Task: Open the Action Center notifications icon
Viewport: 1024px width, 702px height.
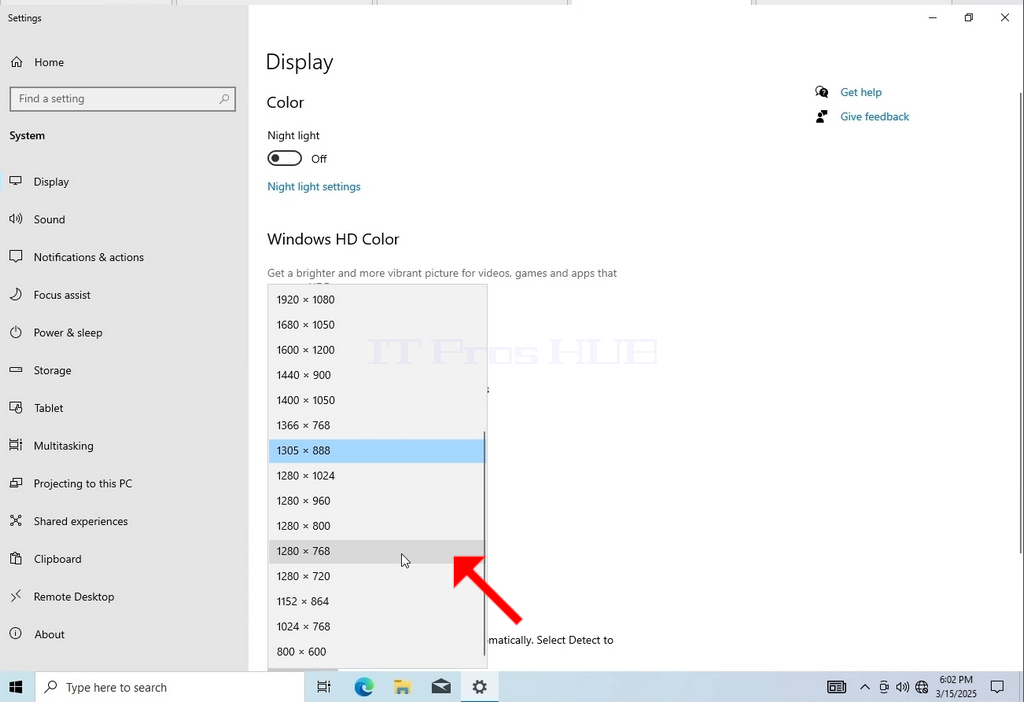Action: pyautogui.click(x=997, y=687)
